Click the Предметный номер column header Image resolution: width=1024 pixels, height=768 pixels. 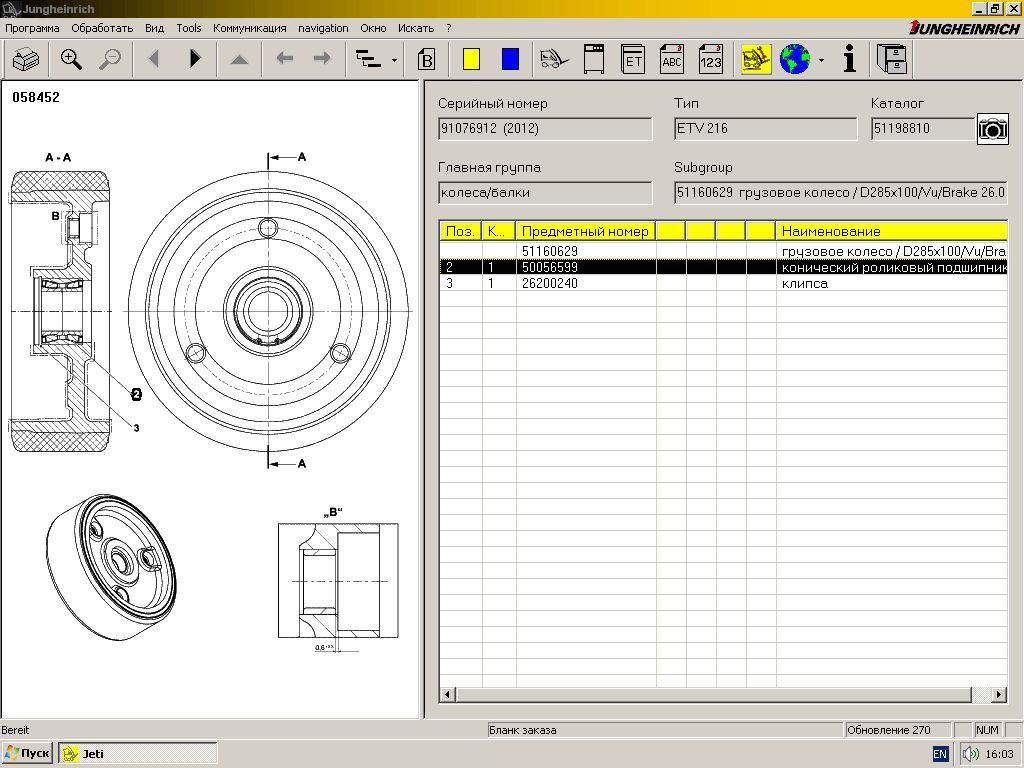coord(586,231)
